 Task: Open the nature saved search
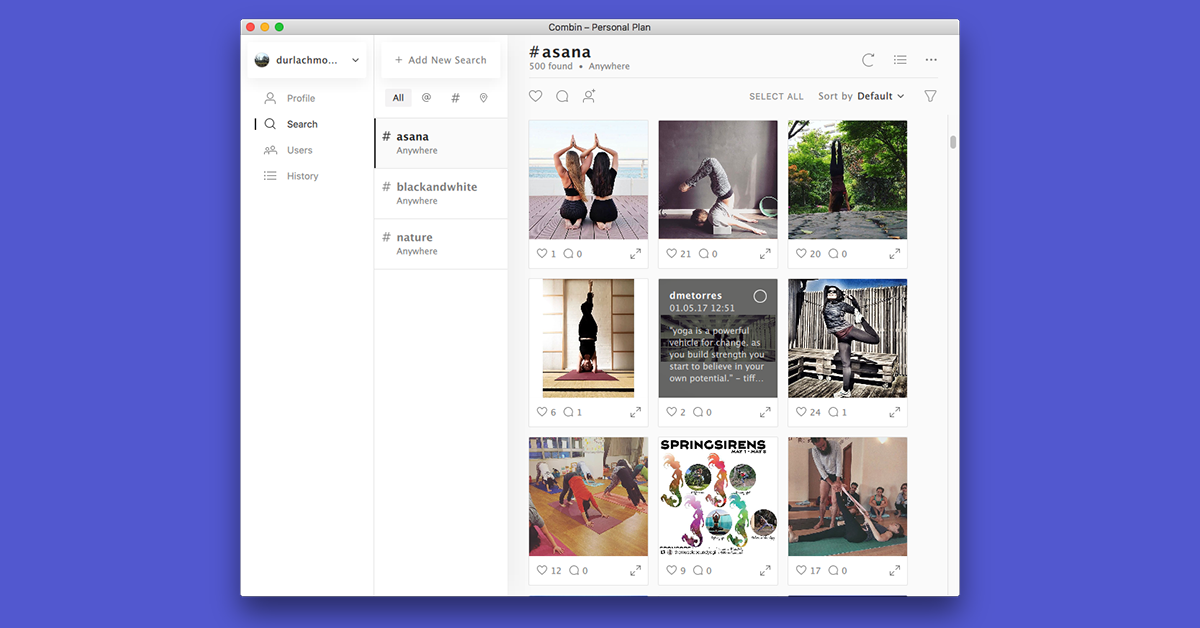[441, 244]
